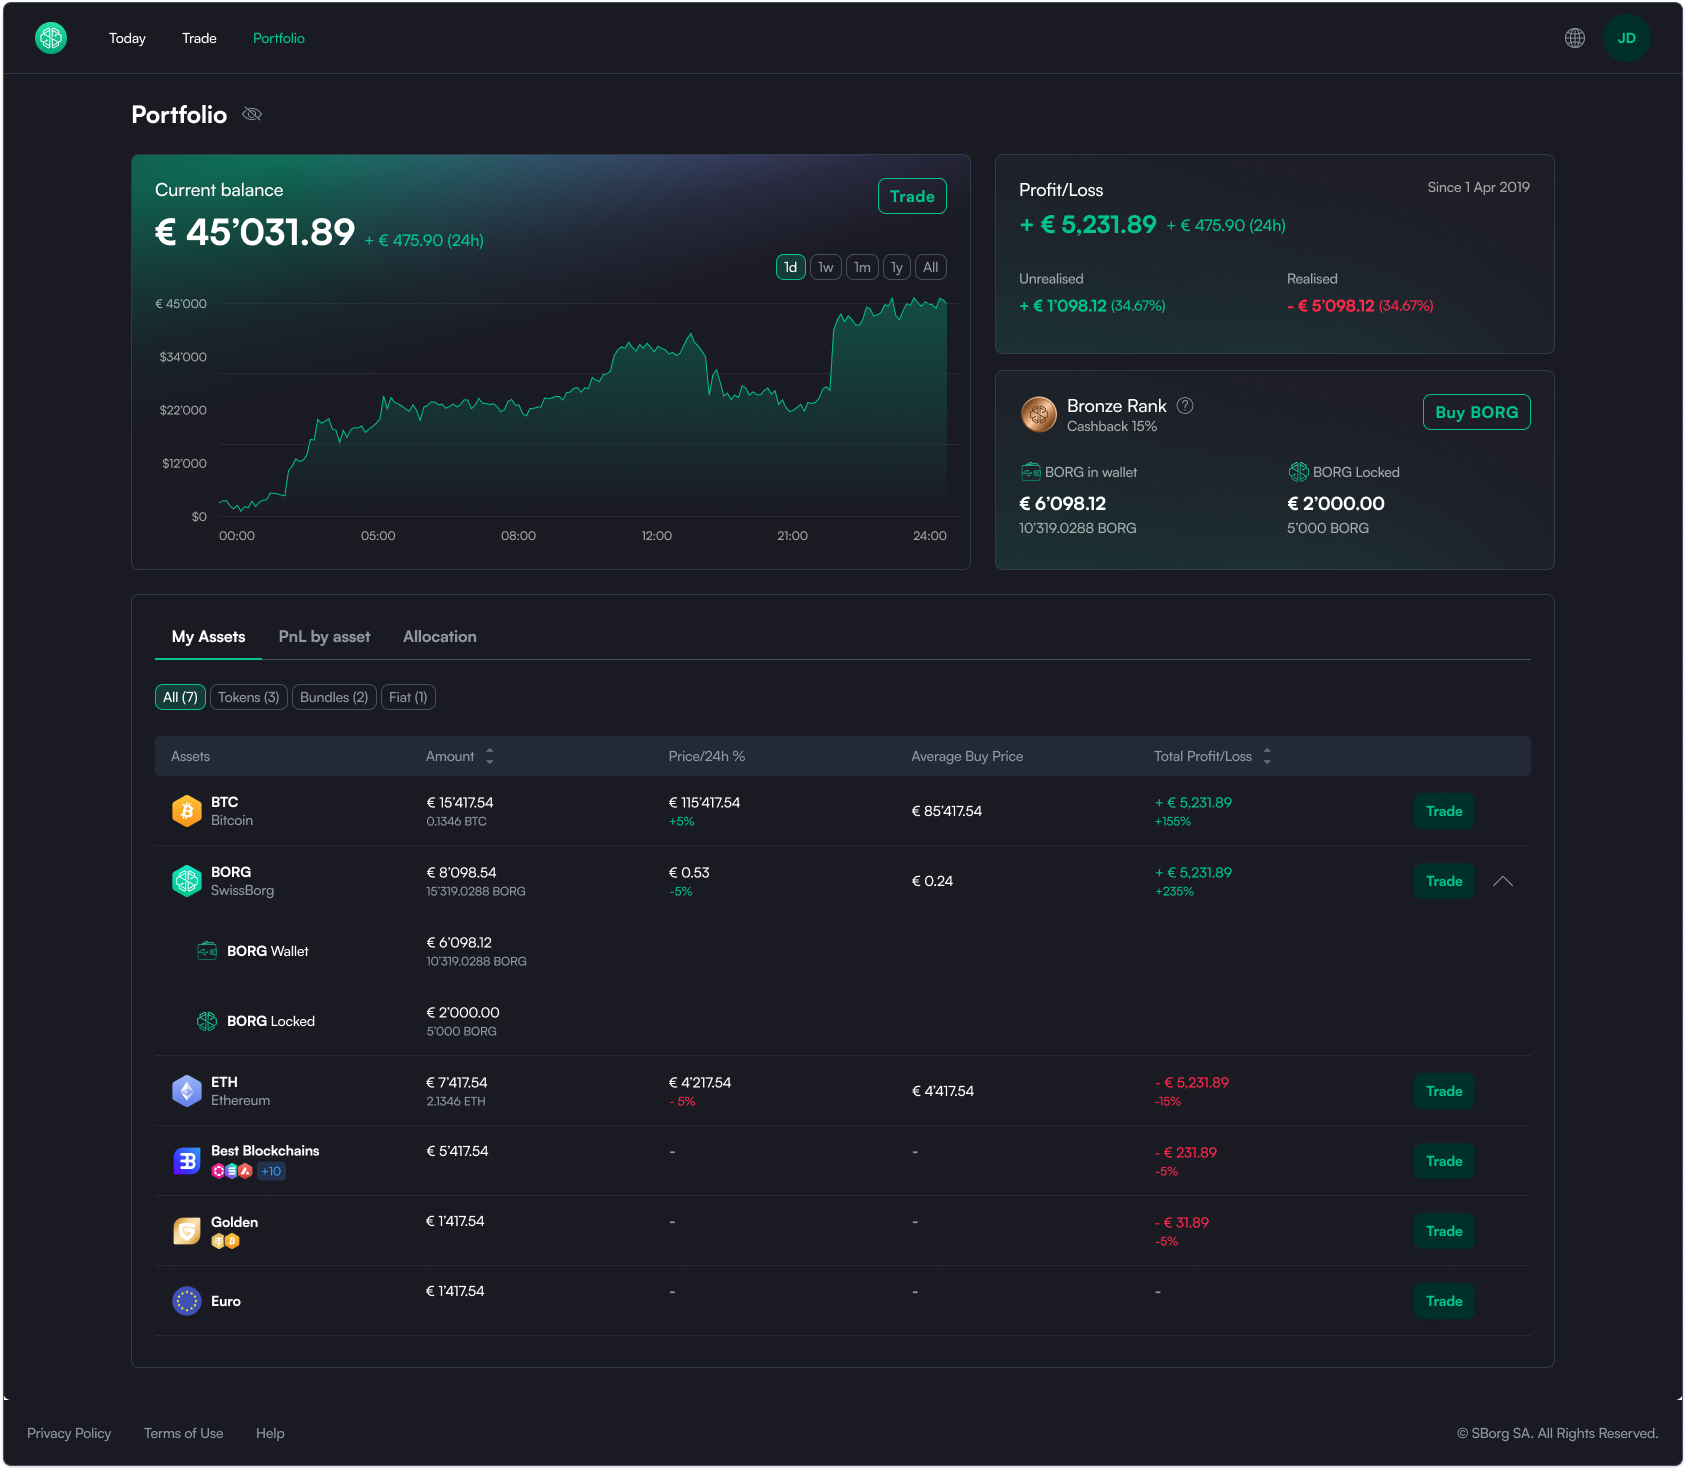The width and height of the screenshot is (1686, 1470).
Task: Click Trade button in BORG row
Action: coord(1444,881)
